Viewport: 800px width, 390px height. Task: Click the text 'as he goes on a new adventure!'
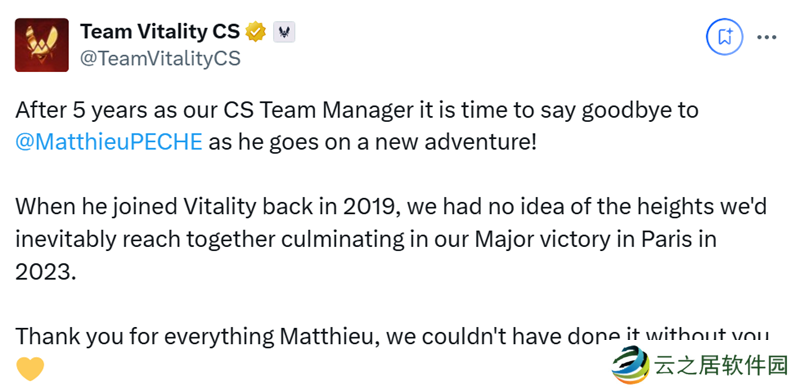coord(372,142)
